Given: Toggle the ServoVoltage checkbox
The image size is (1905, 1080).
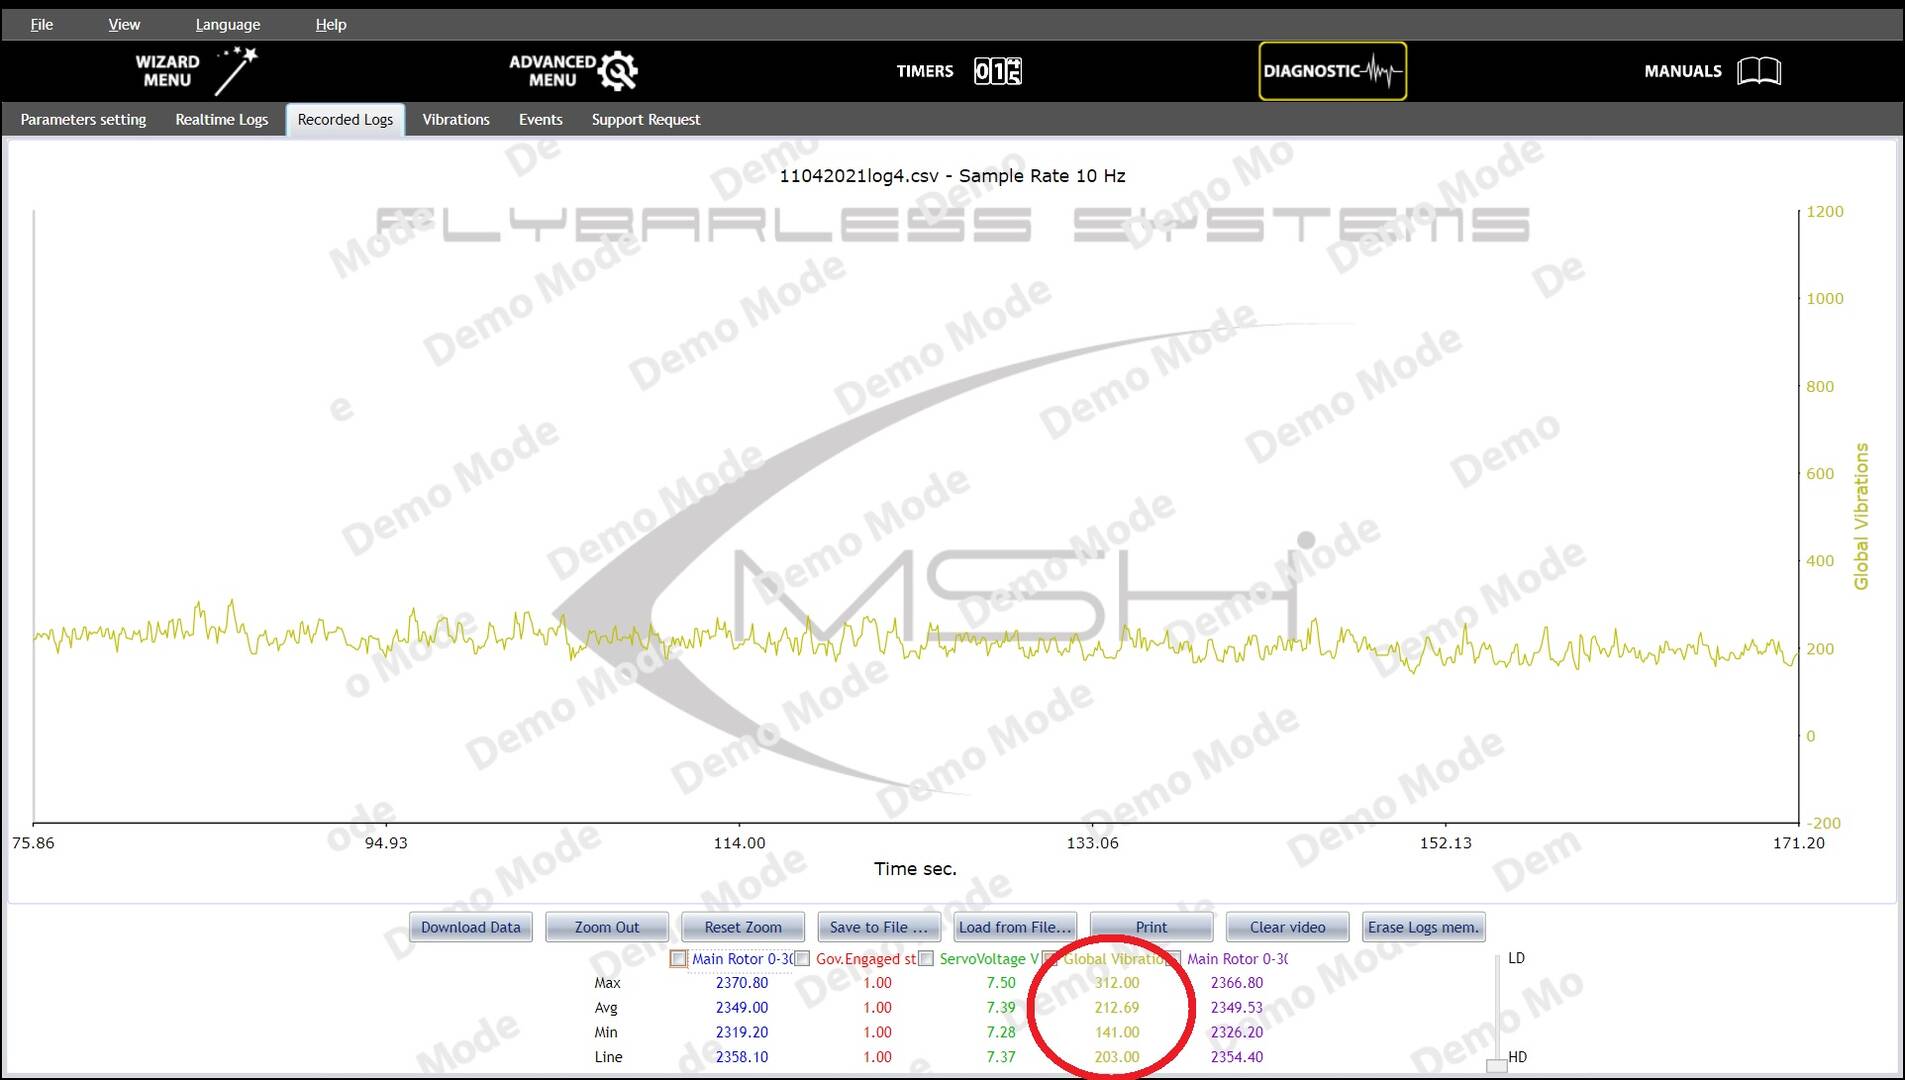Looking at the screenshot, I should click(926, 959).
